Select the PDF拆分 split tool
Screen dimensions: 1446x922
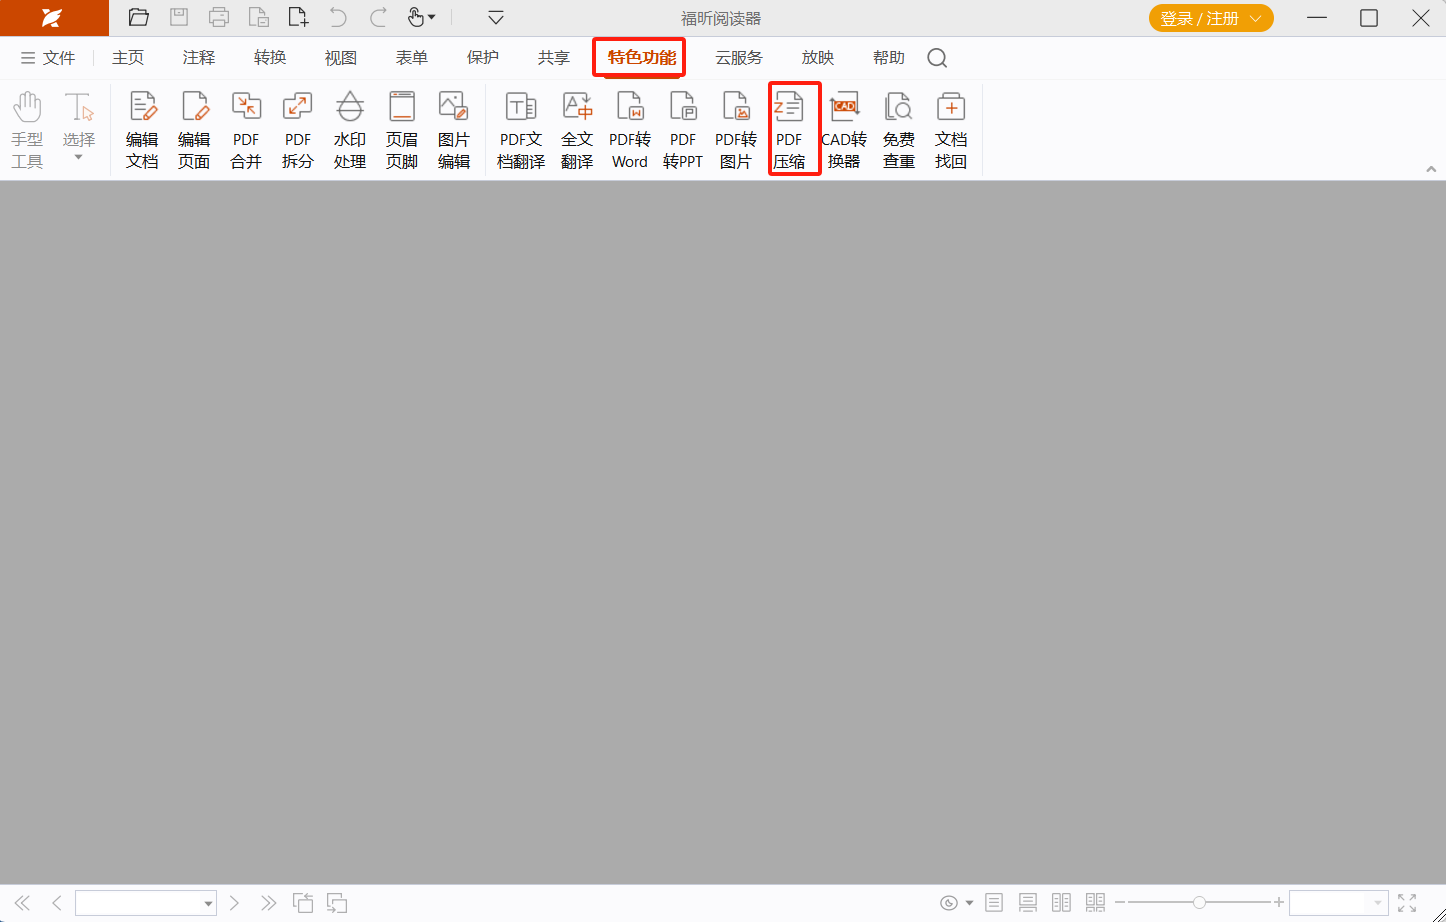[x=298, y=129]
